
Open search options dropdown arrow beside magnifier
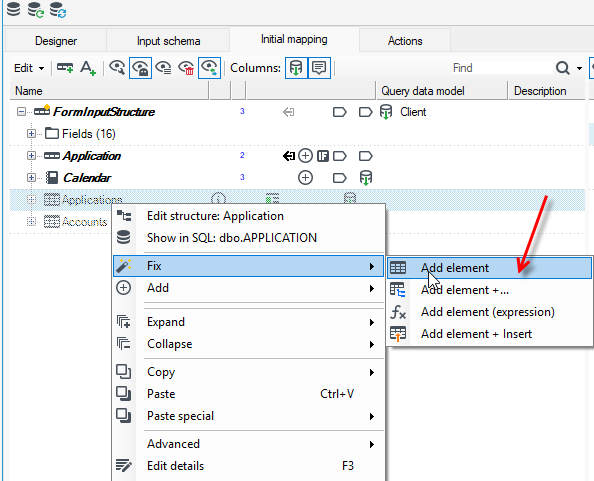tap(579, 69)
